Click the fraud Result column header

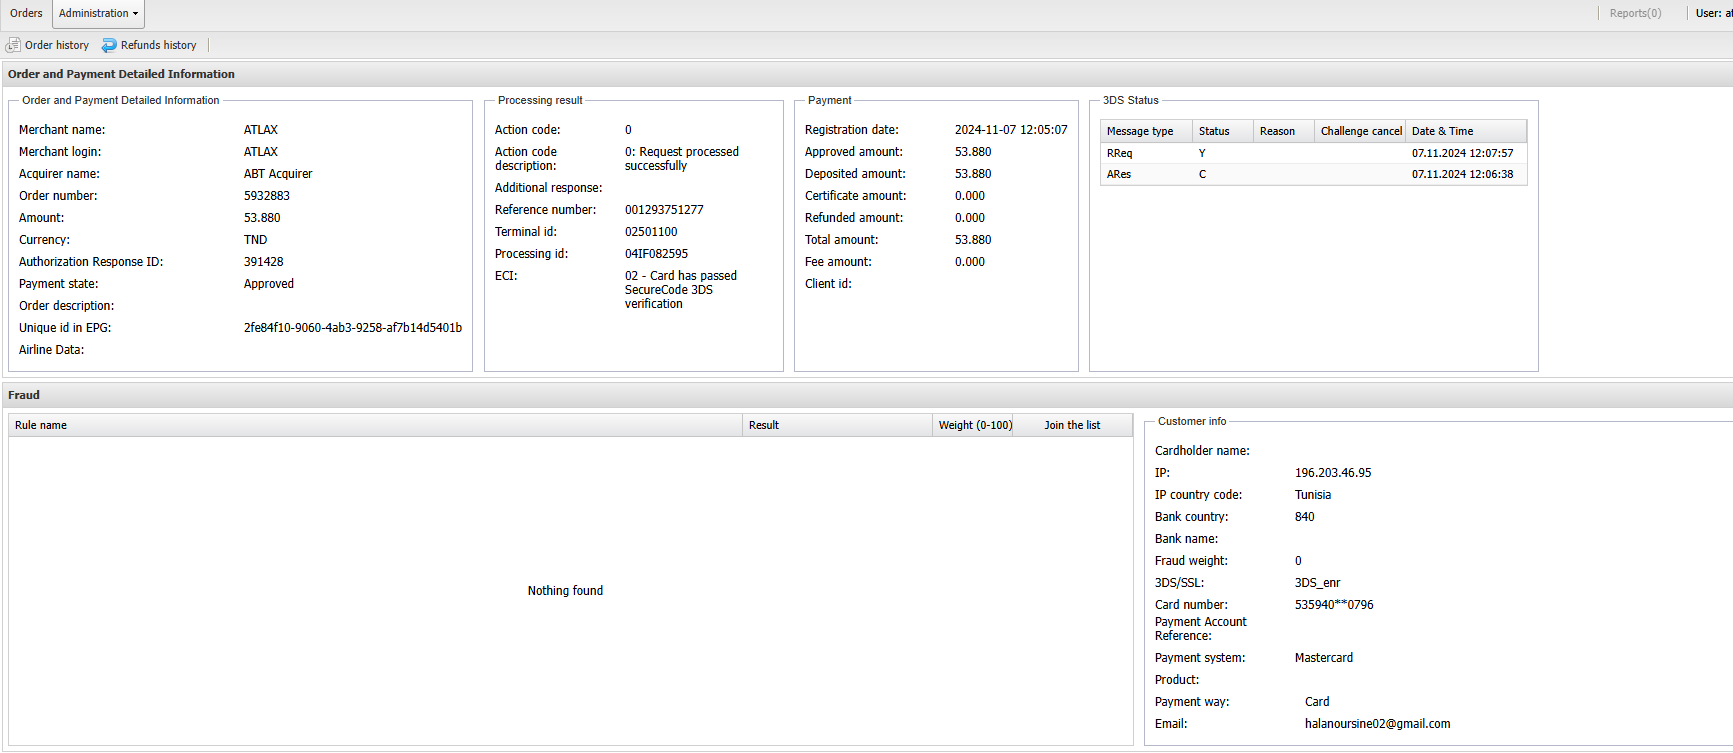click(764, 425)
